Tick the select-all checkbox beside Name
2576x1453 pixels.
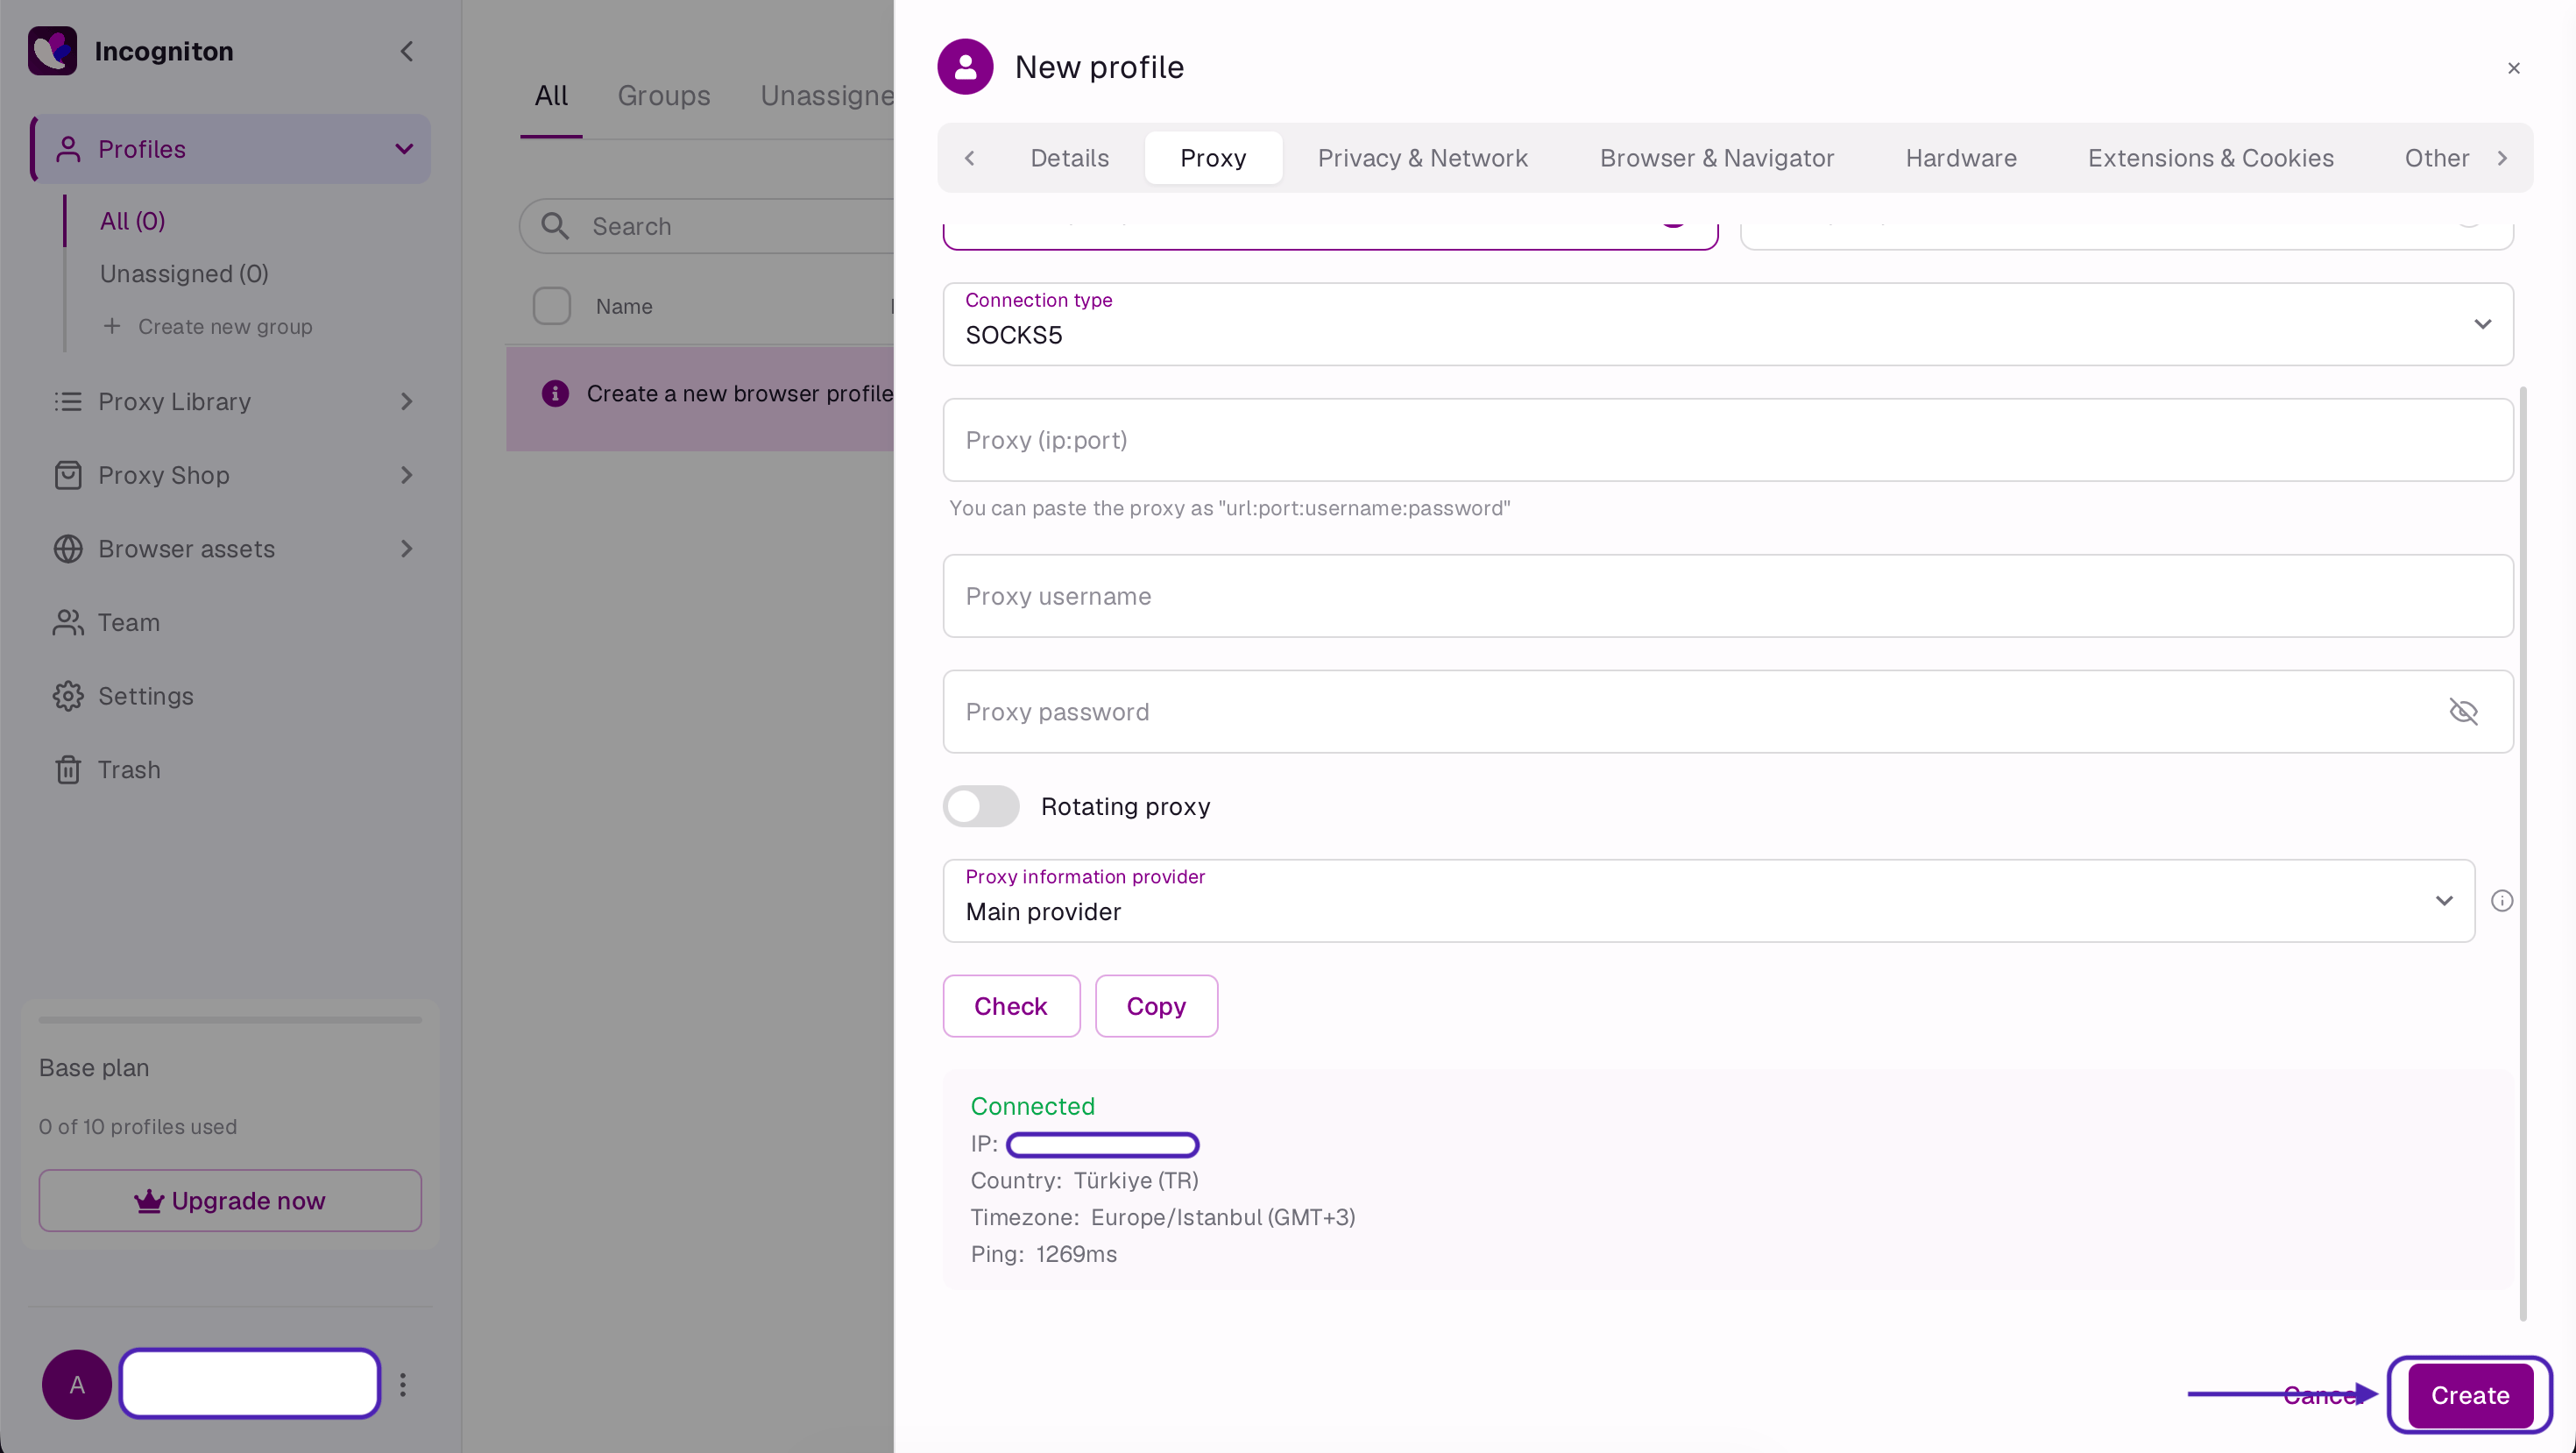[552, 306]
